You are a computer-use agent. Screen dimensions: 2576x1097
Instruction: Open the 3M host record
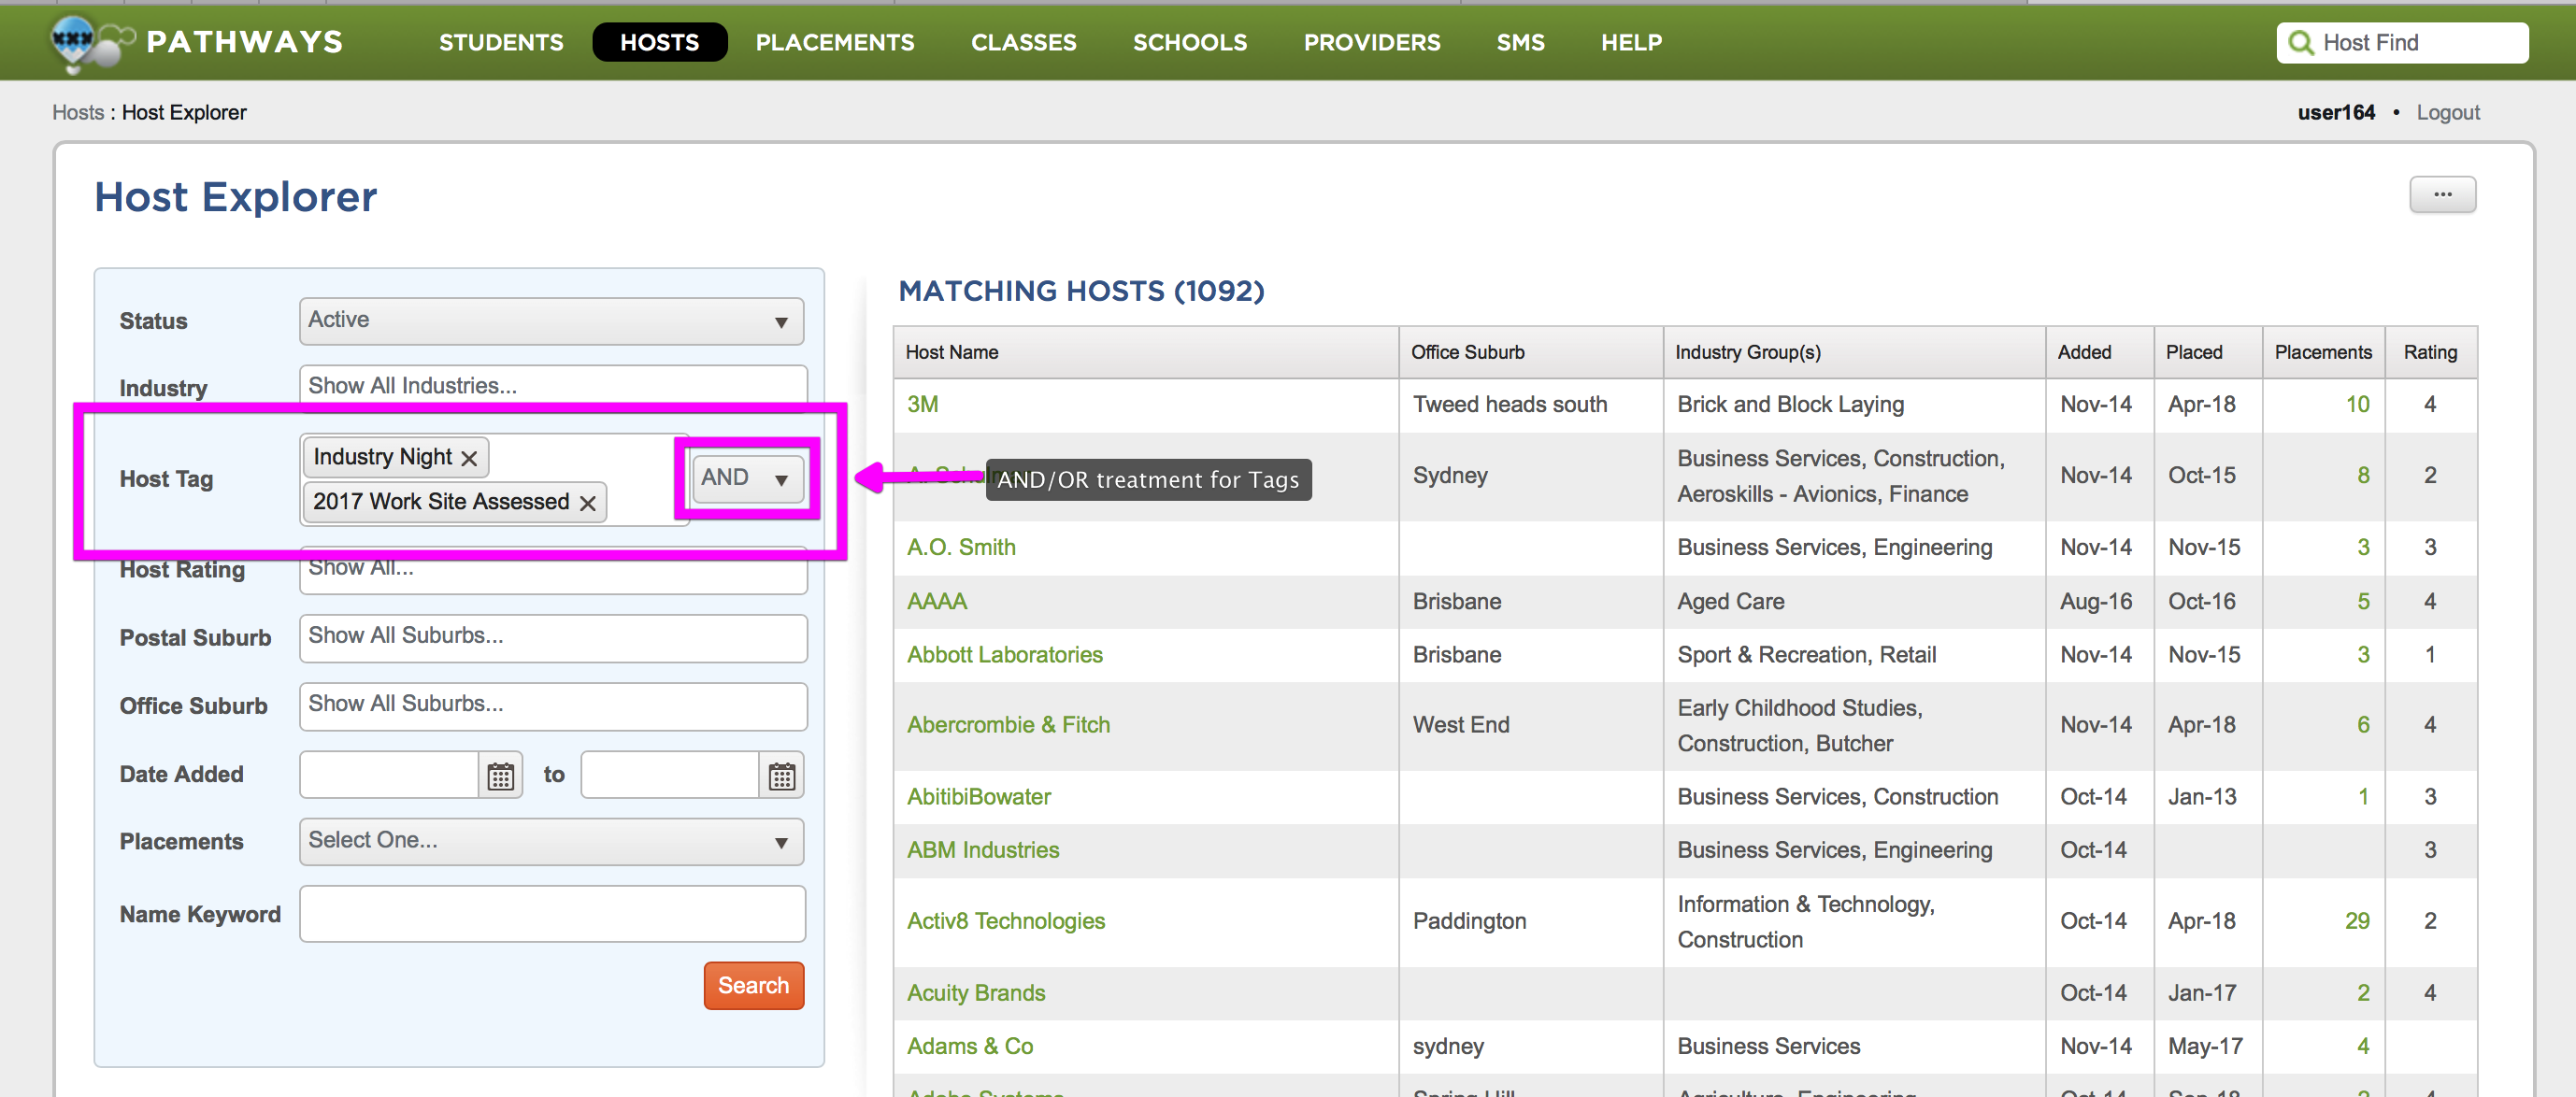click(x=922, y=404)
